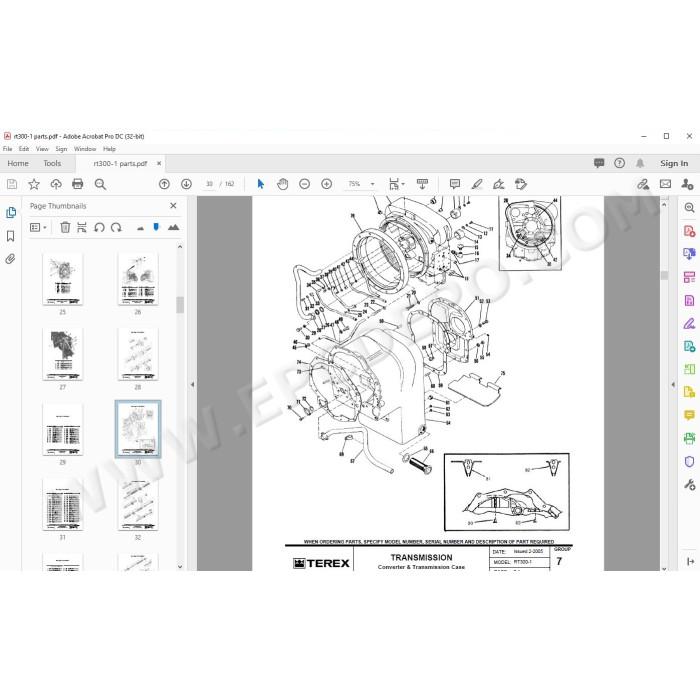Image resolution: width=700 pixels, height=700 pixels.
Task: Enlarge thumbnails large mountain icon
Action: (173, 227)
